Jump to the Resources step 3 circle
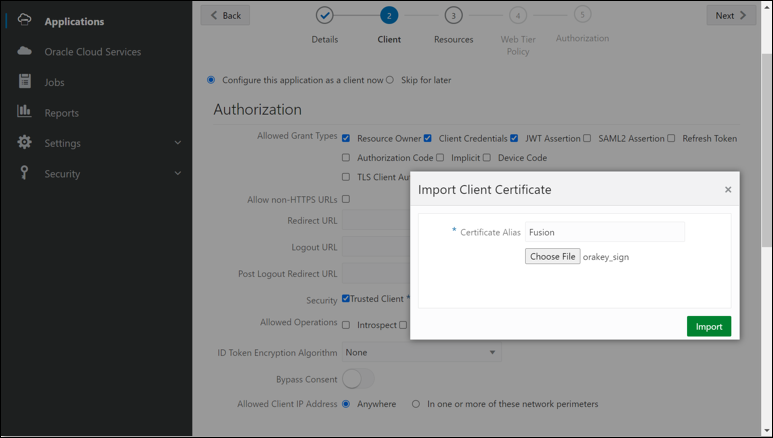This screenshot has width=773, height=438. [x=454, y=15]
